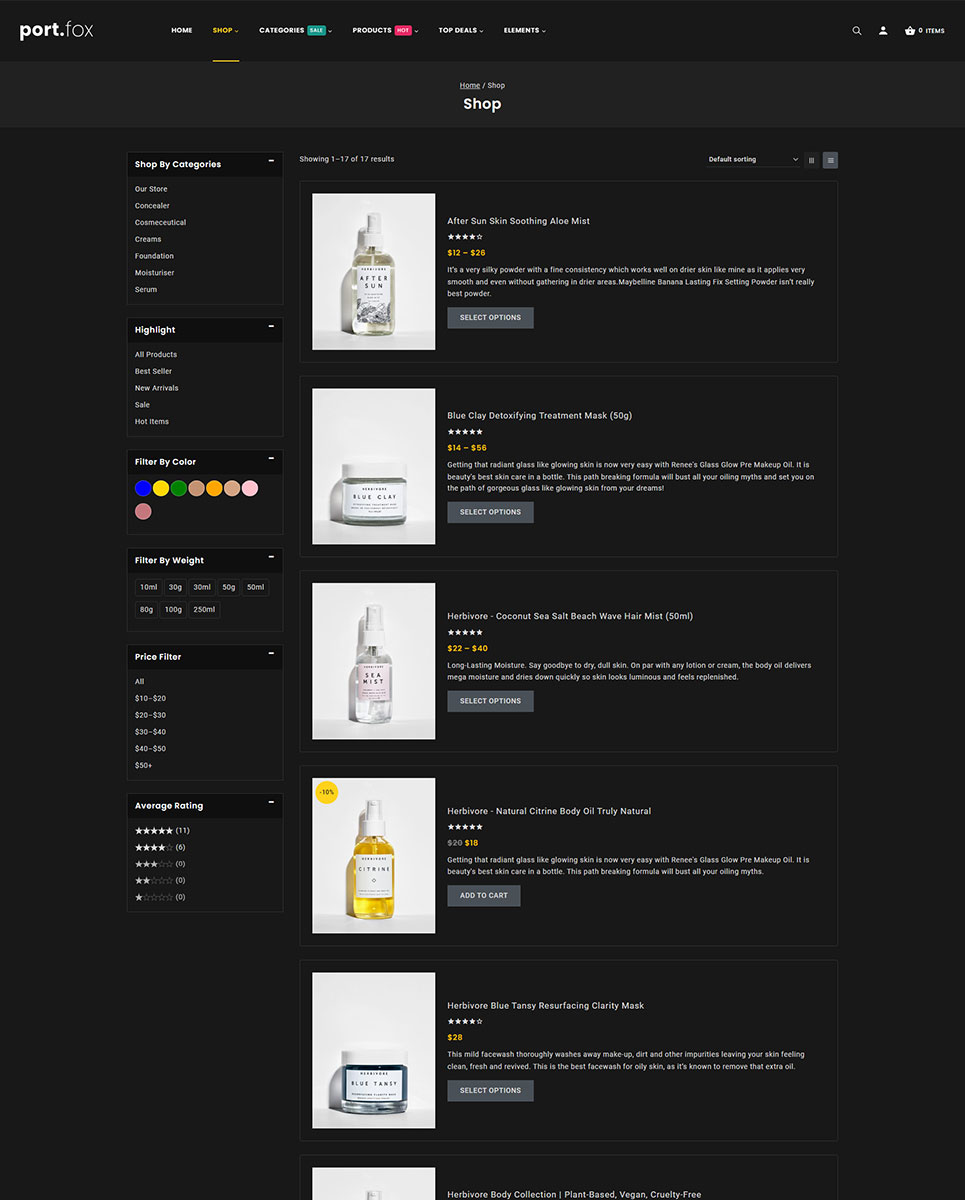
Task: Open the Top Deals menu
Action: pos(460,31)
